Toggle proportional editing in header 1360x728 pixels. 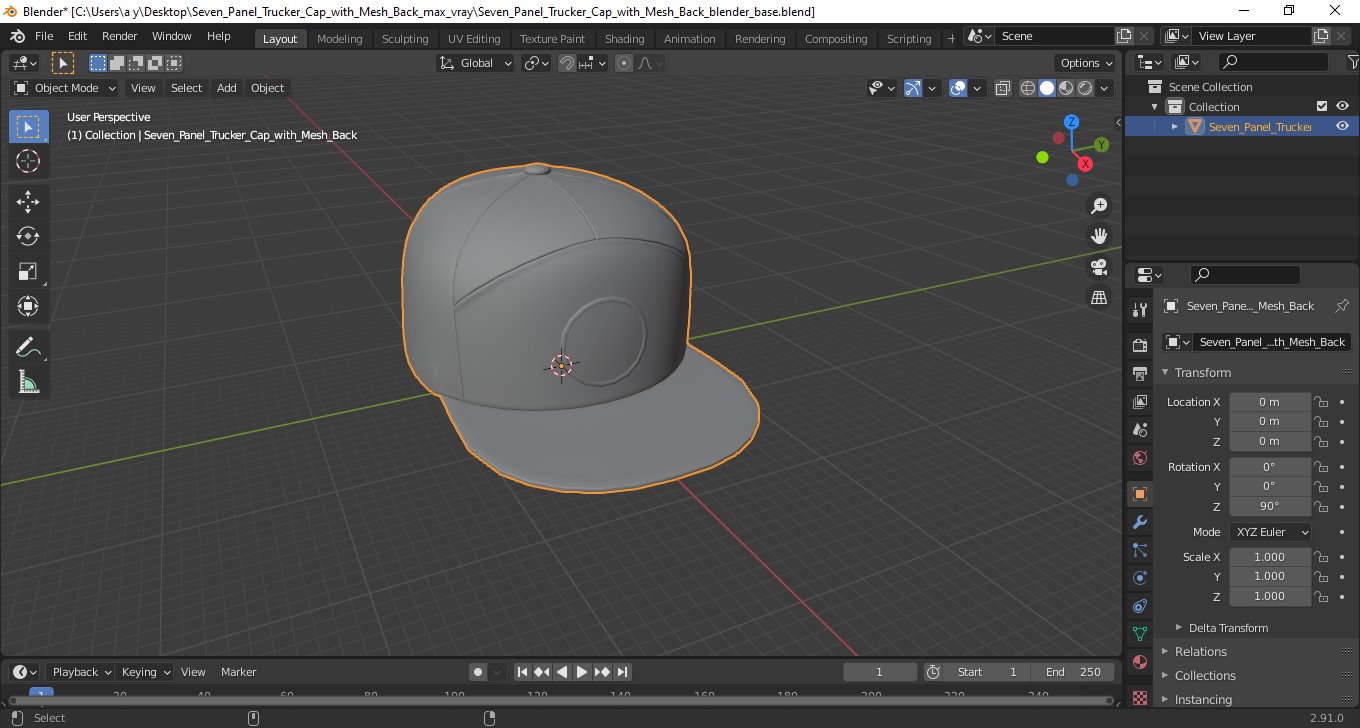(x=624, y=63)
